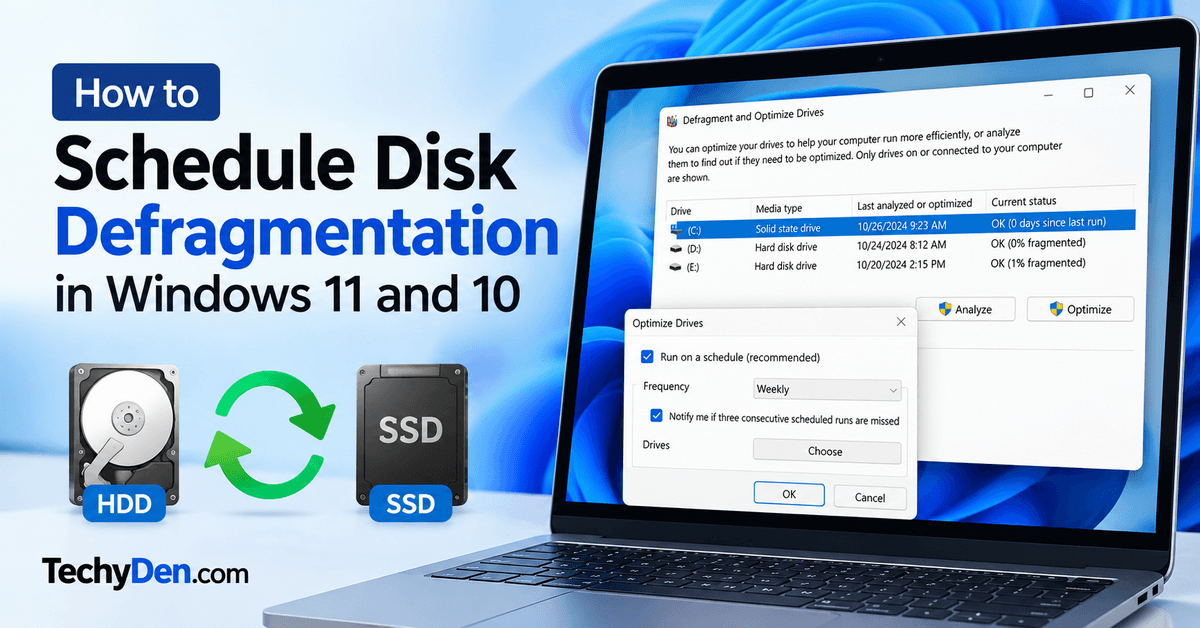Select the (C:) drive icon
Image resolution: width=1200 pixels, height=628 pixels.
(x=676, y=229)
